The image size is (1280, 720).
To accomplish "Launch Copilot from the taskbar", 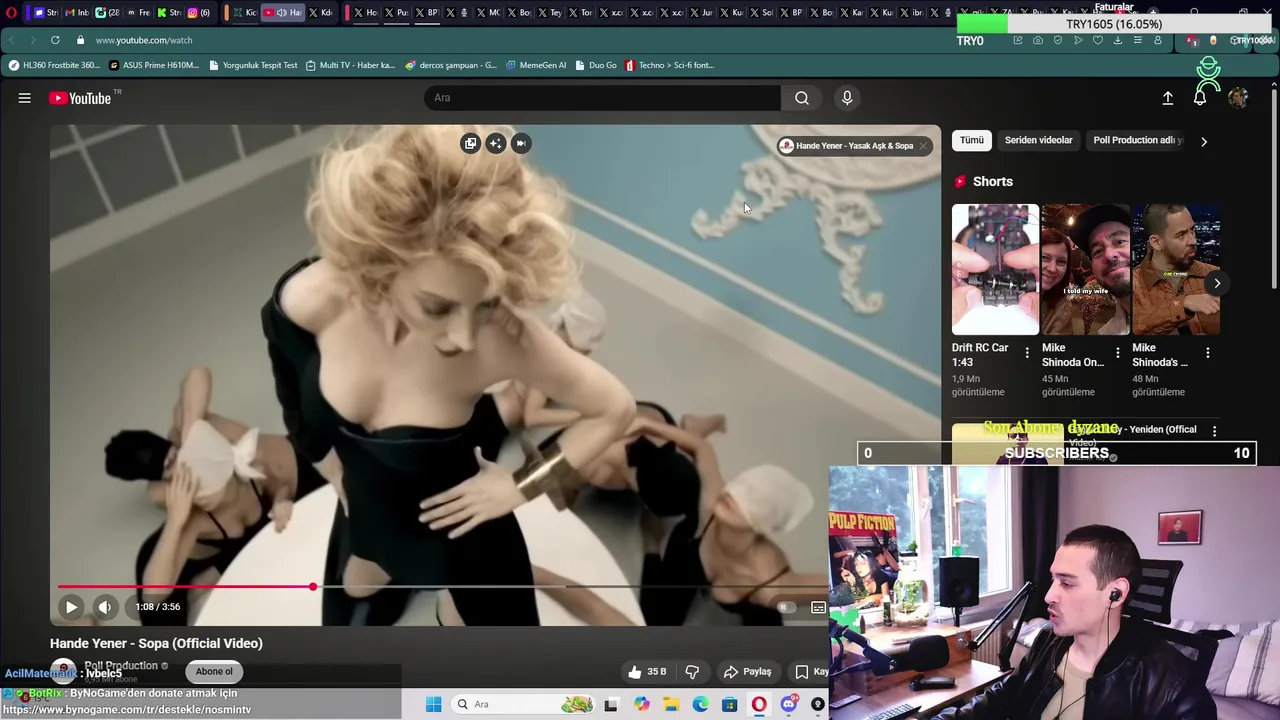I will [x=642, y=704].
